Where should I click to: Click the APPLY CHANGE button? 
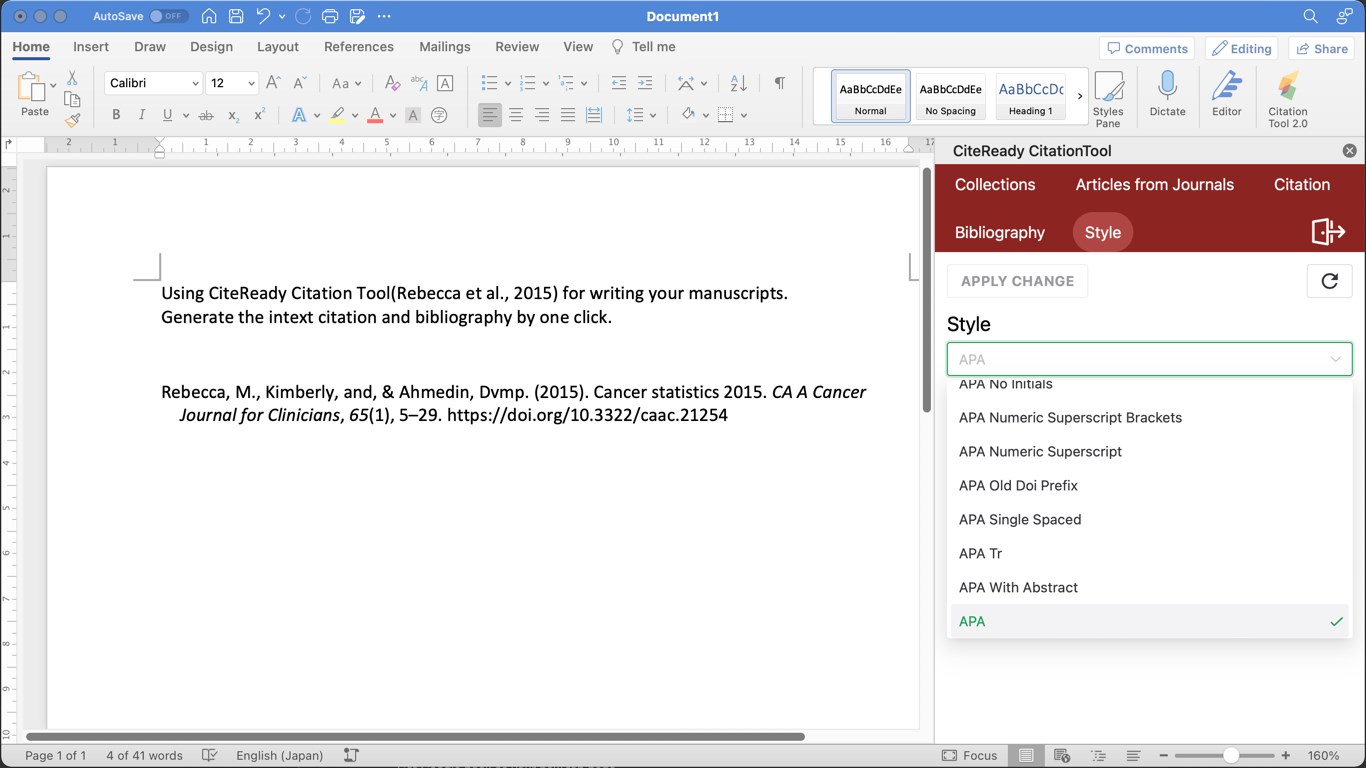click(1017, 281)
